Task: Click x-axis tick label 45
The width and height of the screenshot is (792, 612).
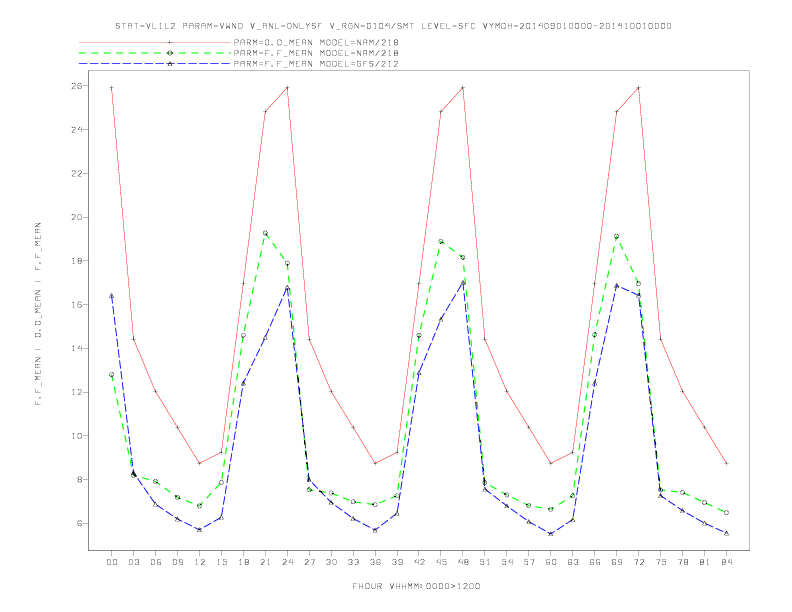Action: (441, 562)
